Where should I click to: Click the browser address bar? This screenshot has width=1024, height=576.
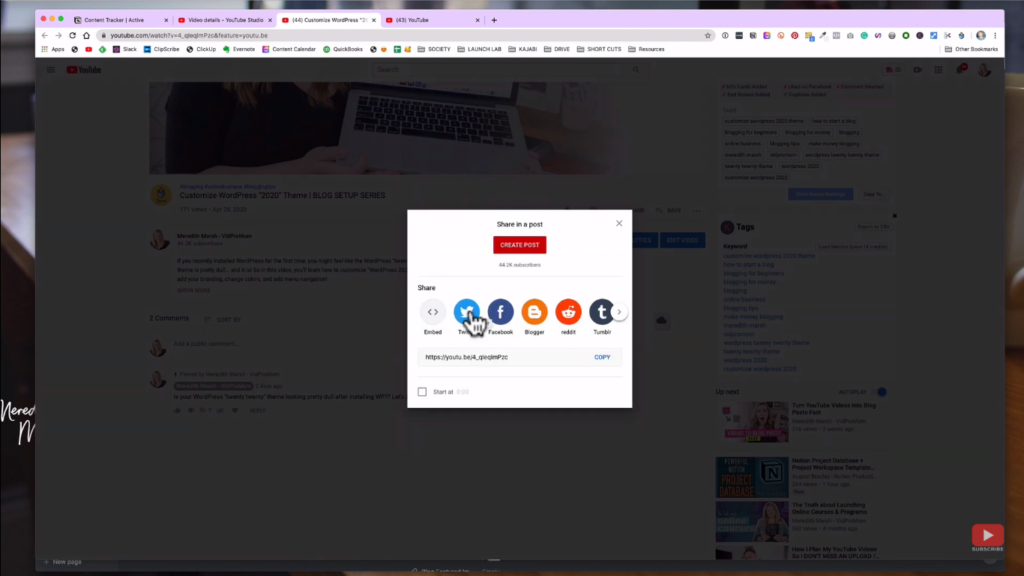[405, 35]
